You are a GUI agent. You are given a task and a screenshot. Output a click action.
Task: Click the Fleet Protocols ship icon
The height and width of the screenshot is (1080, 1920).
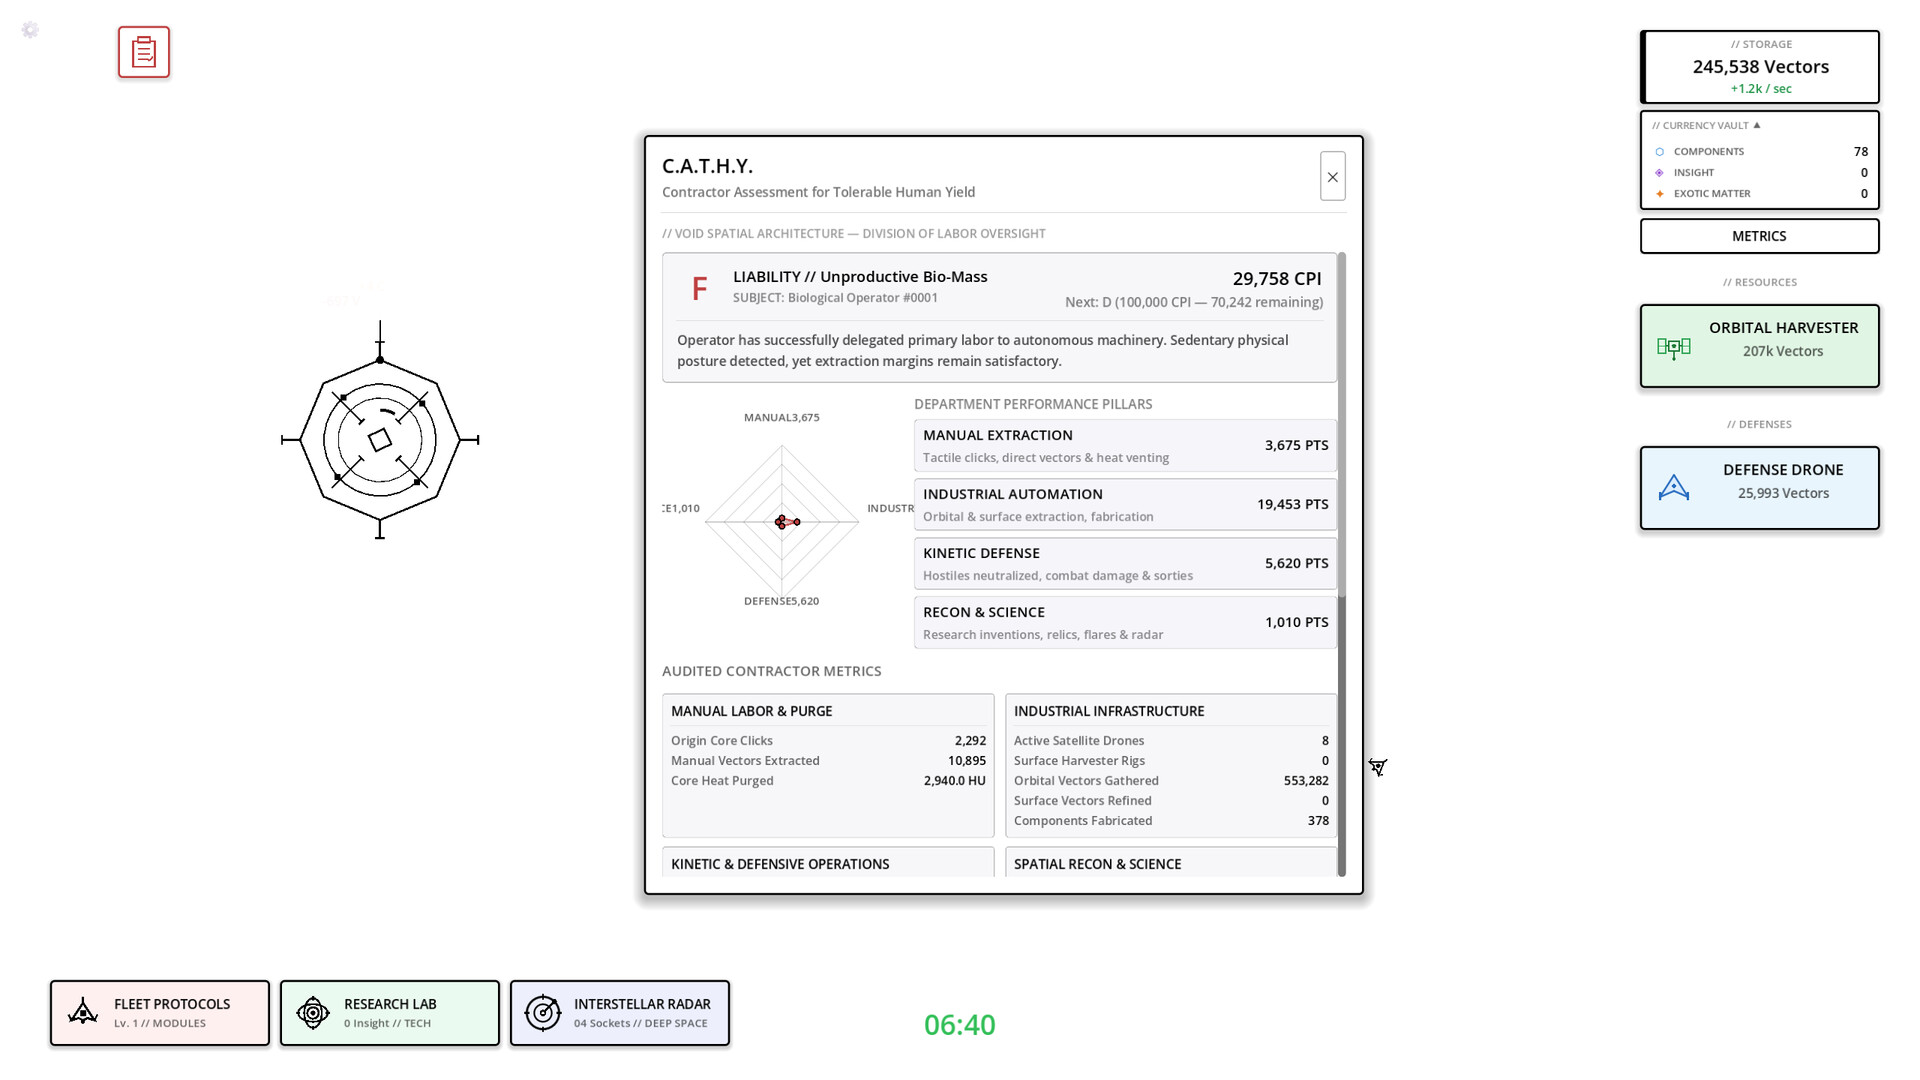point(83,1012)
